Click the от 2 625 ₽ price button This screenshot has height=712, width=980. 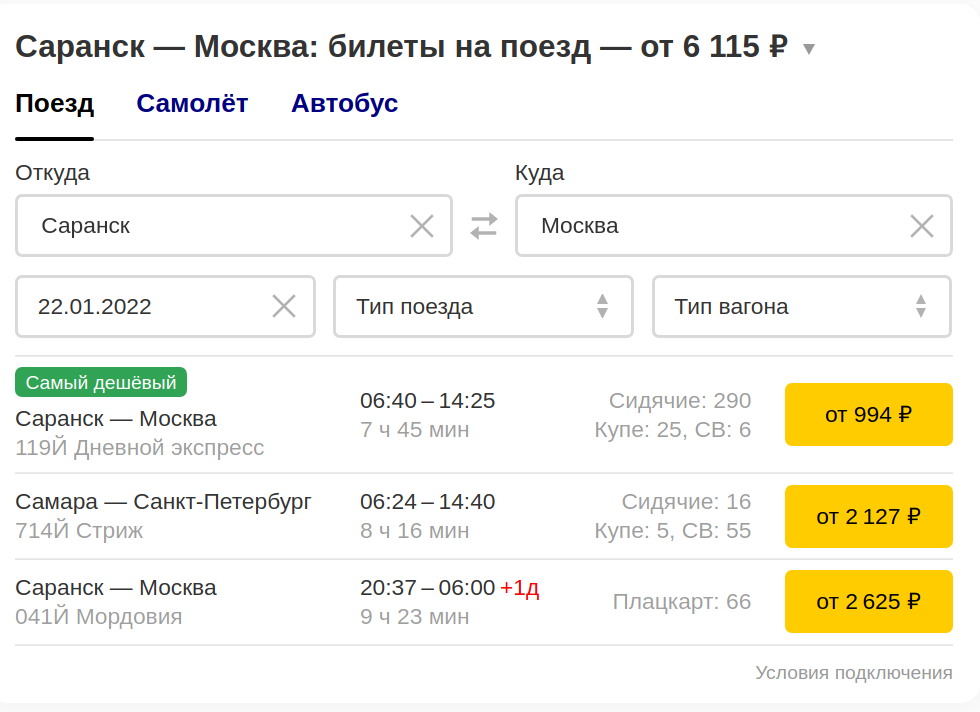point(868,601)
